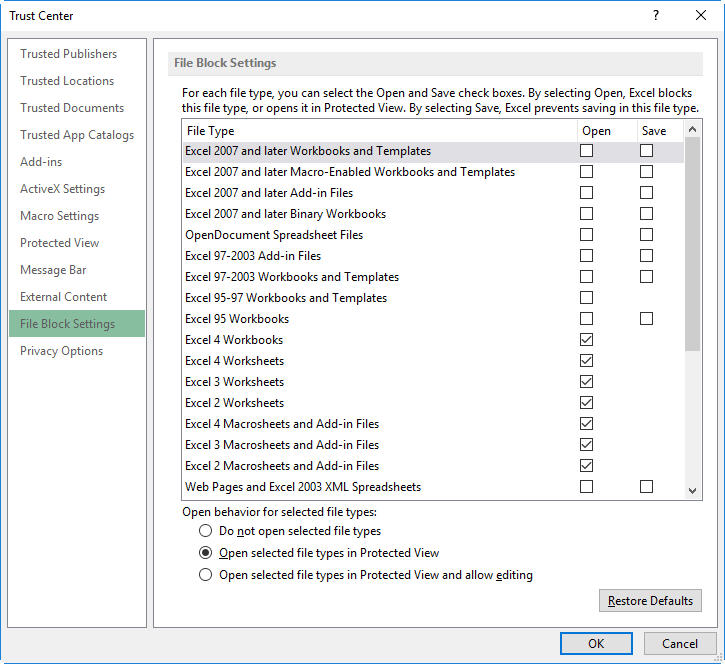Image resolution: width=725 pixels, height=664 pixels.
Task: Check Save for Excel 95 Workbooks
Action: point(646,319)
